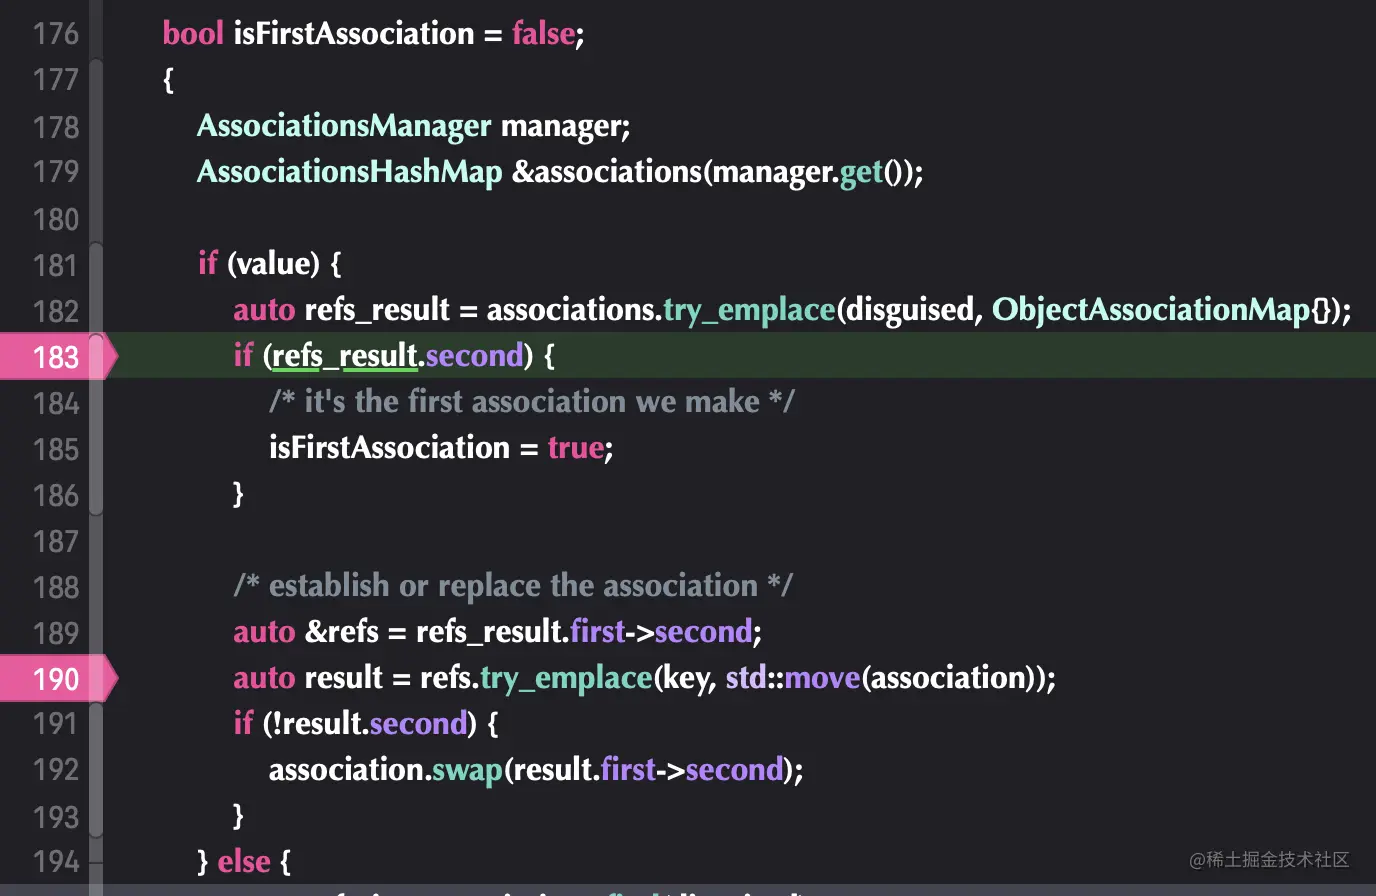Click line number 181 in the gutter
The width and height of the screenshot is (1376, 896).
pyautogui.click(x=56, y=265)
